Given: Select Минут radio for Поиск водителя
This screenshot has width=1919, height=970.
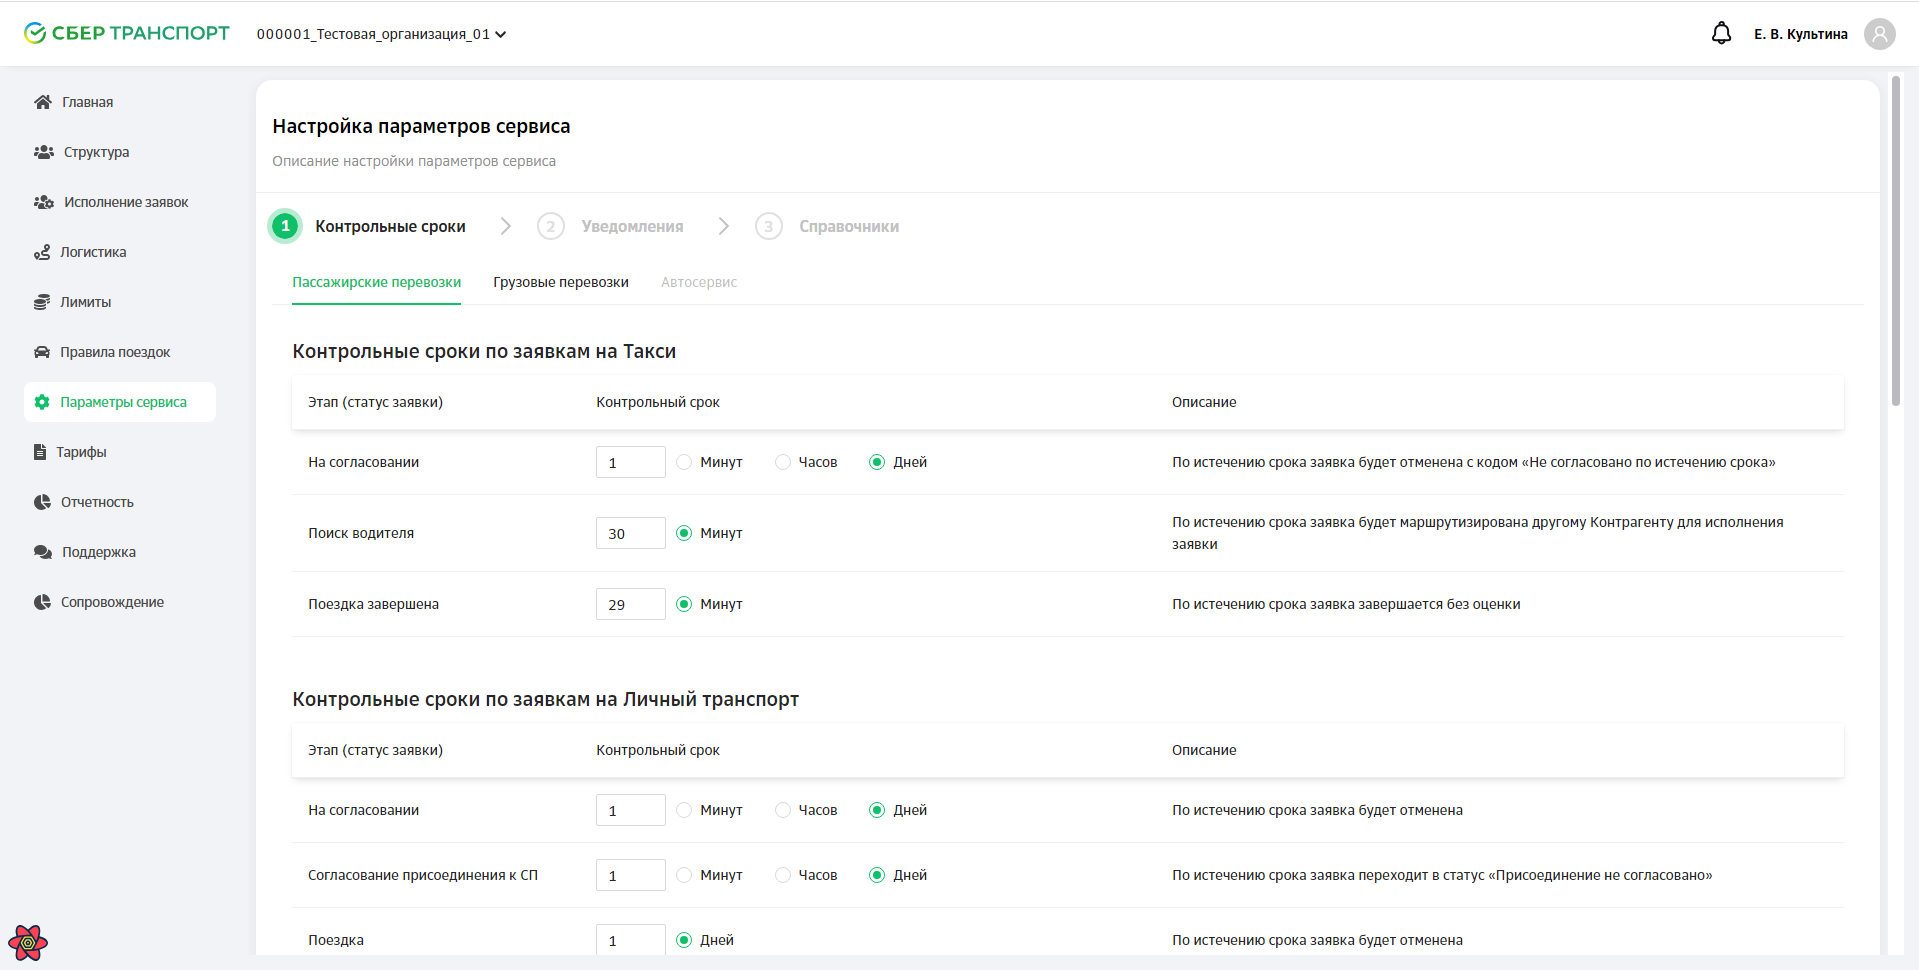Looking at the screenshot, I should (x=684, y=533).
